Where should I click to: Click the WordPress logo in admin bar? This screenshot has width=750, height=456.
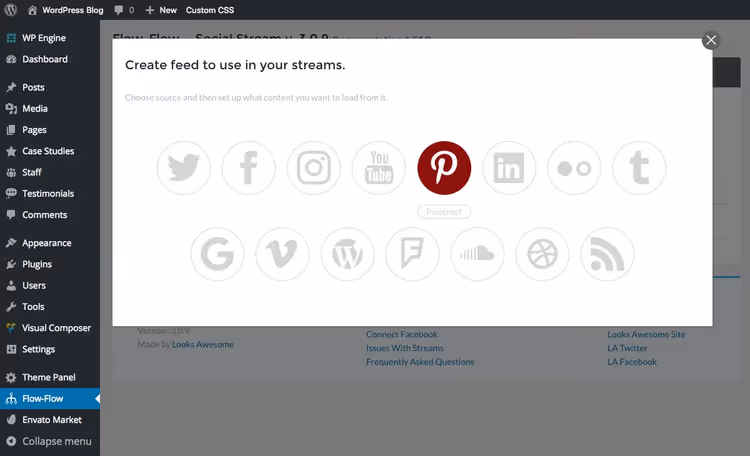[x=11, y=10]
